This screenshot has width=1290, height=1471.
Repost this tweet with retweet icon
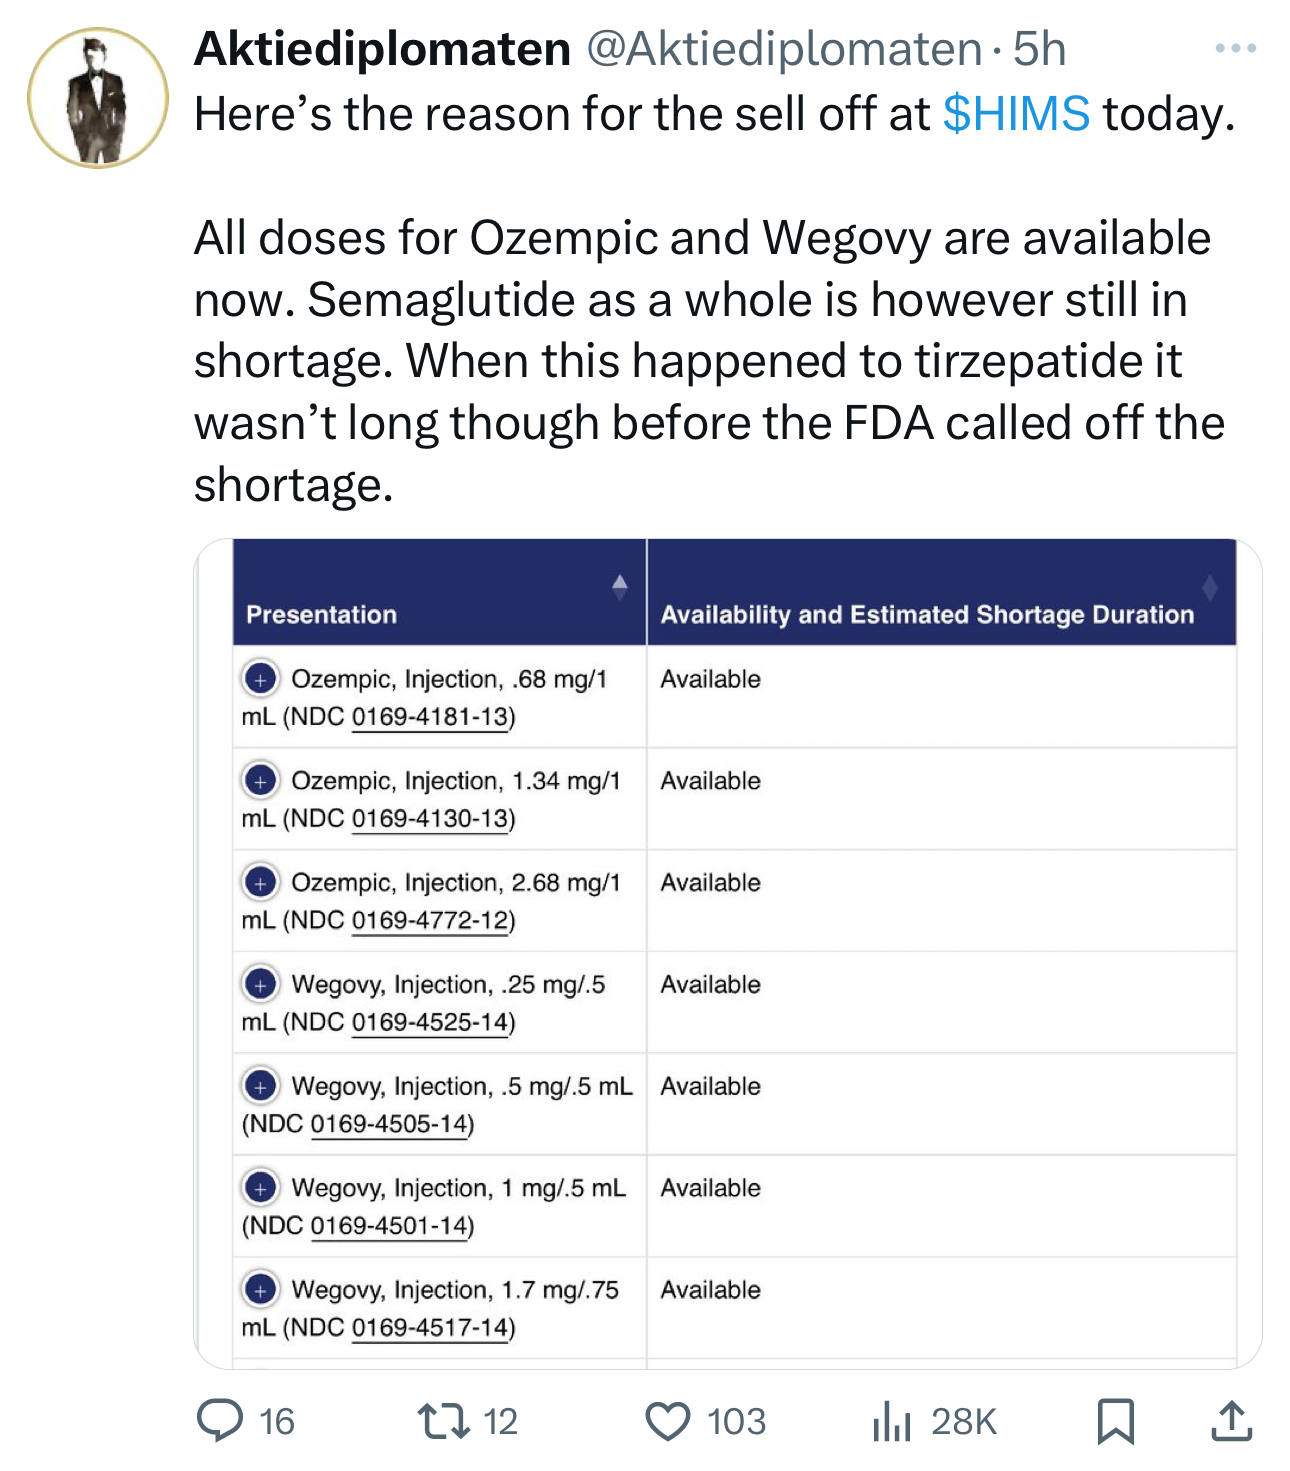[x=444, y=1421]
